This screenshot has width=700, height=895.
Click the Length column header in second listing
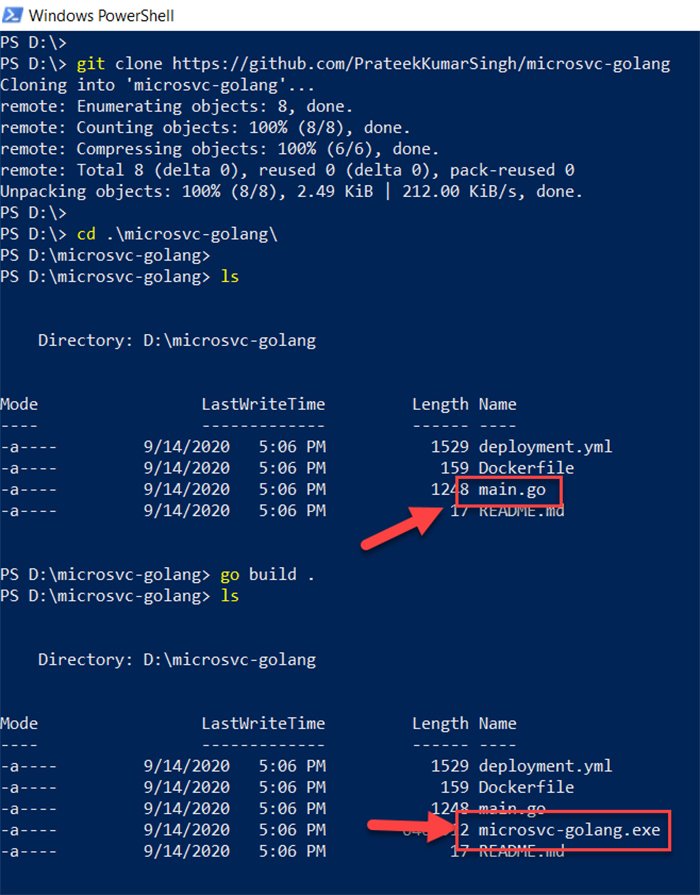pos(439,724)
